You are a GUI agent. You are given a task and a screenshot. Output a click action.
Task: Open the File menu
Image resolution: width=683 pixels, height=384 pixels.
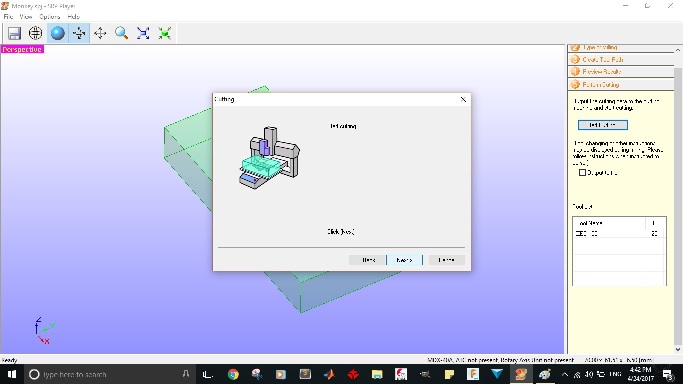(x=8, y=17)
